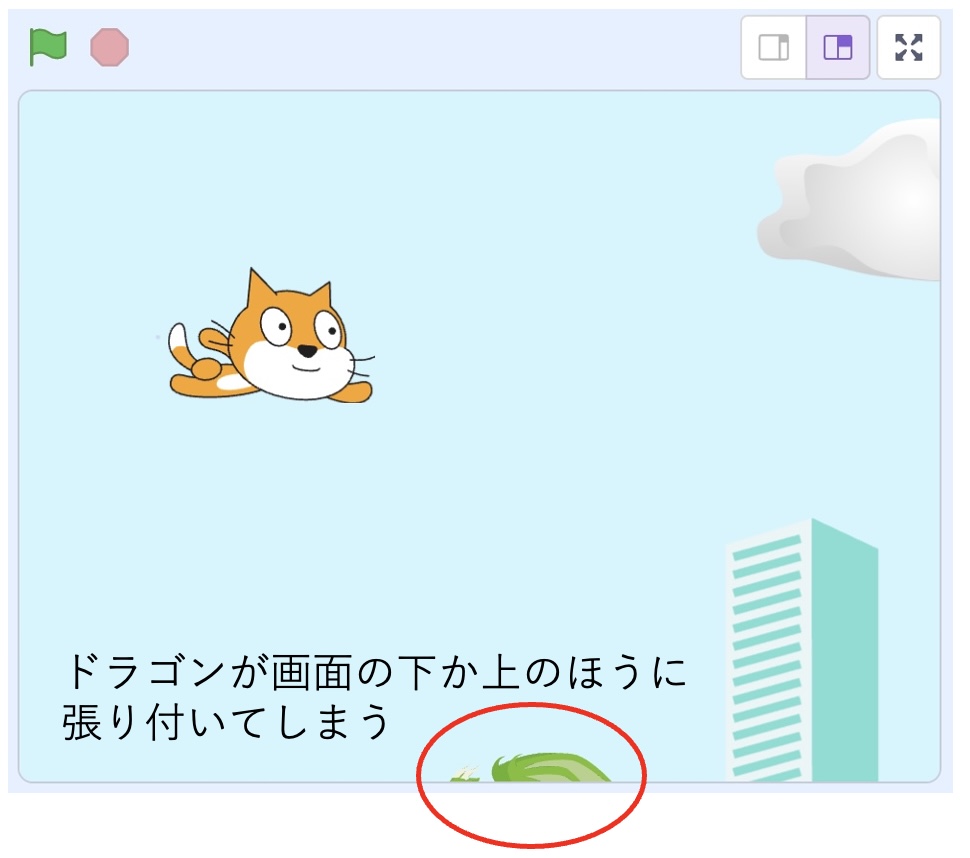Click the green flag to start project

(48, 47)
